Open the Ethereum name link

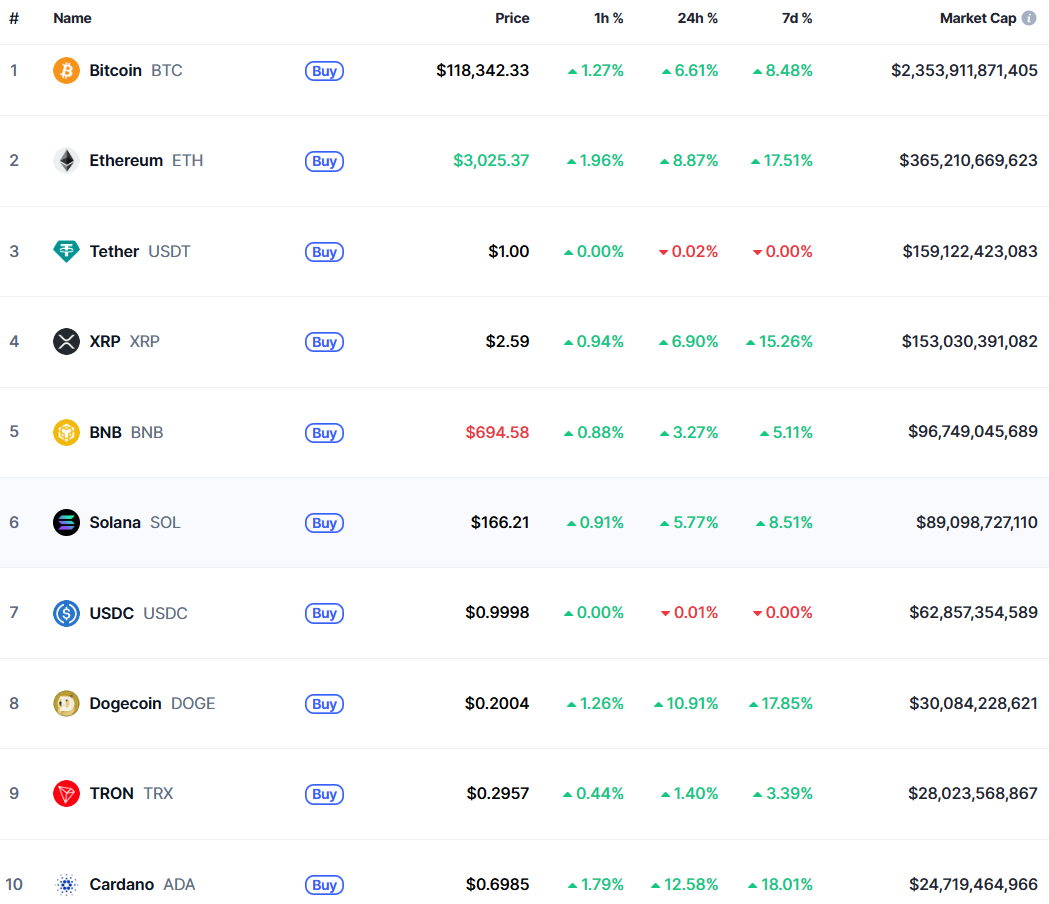126,161
